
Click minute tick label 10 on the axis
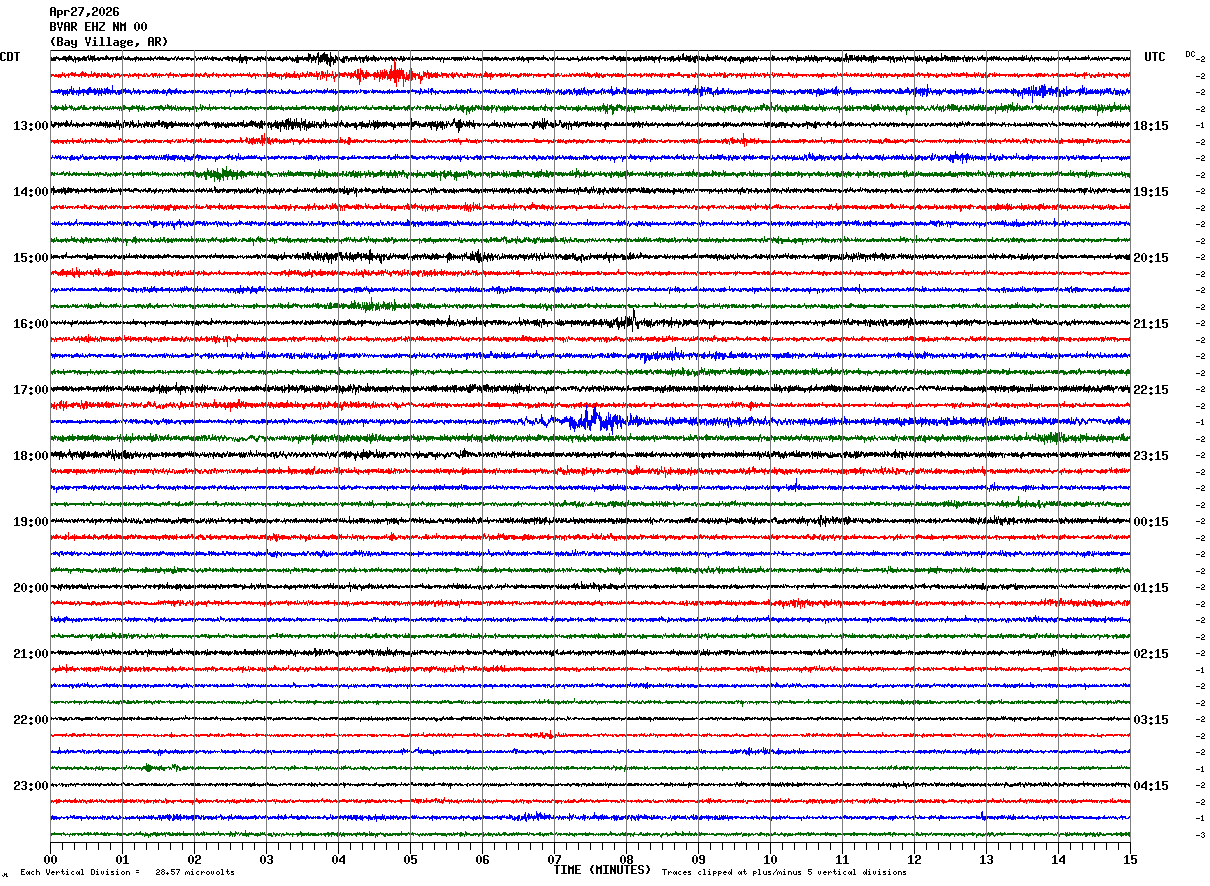(x=770, y=859)
